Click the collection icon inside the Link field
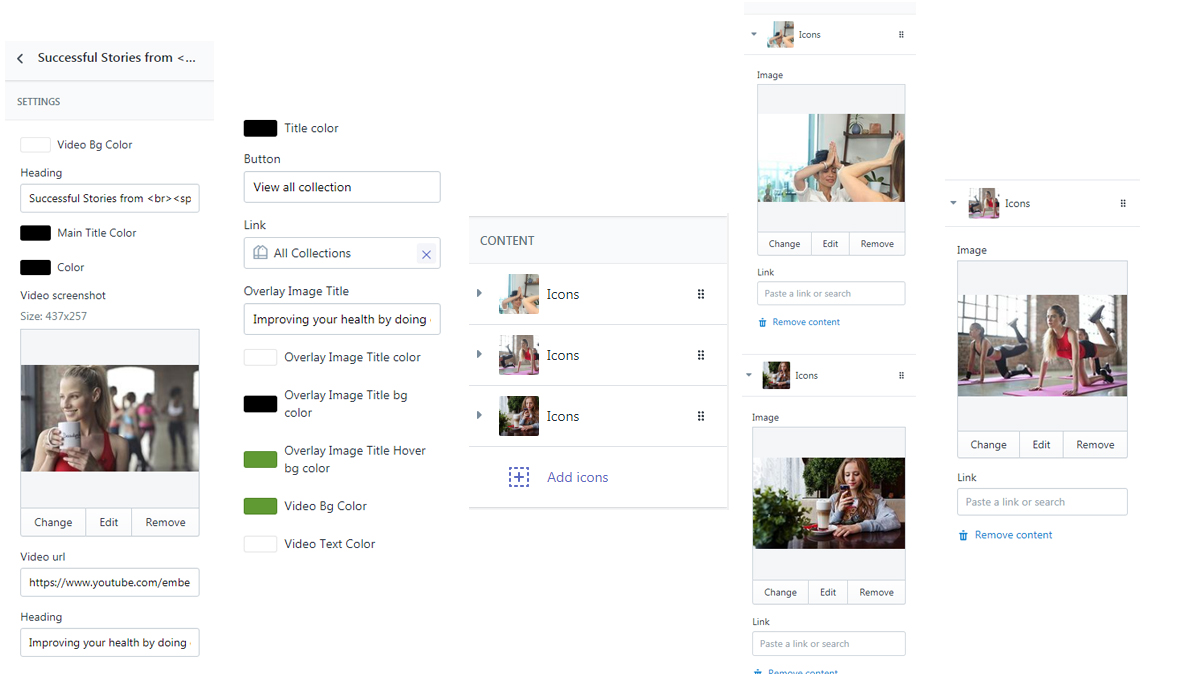Image resolution: width=1200 pixels, height=674 pixels. click(259, 253)
